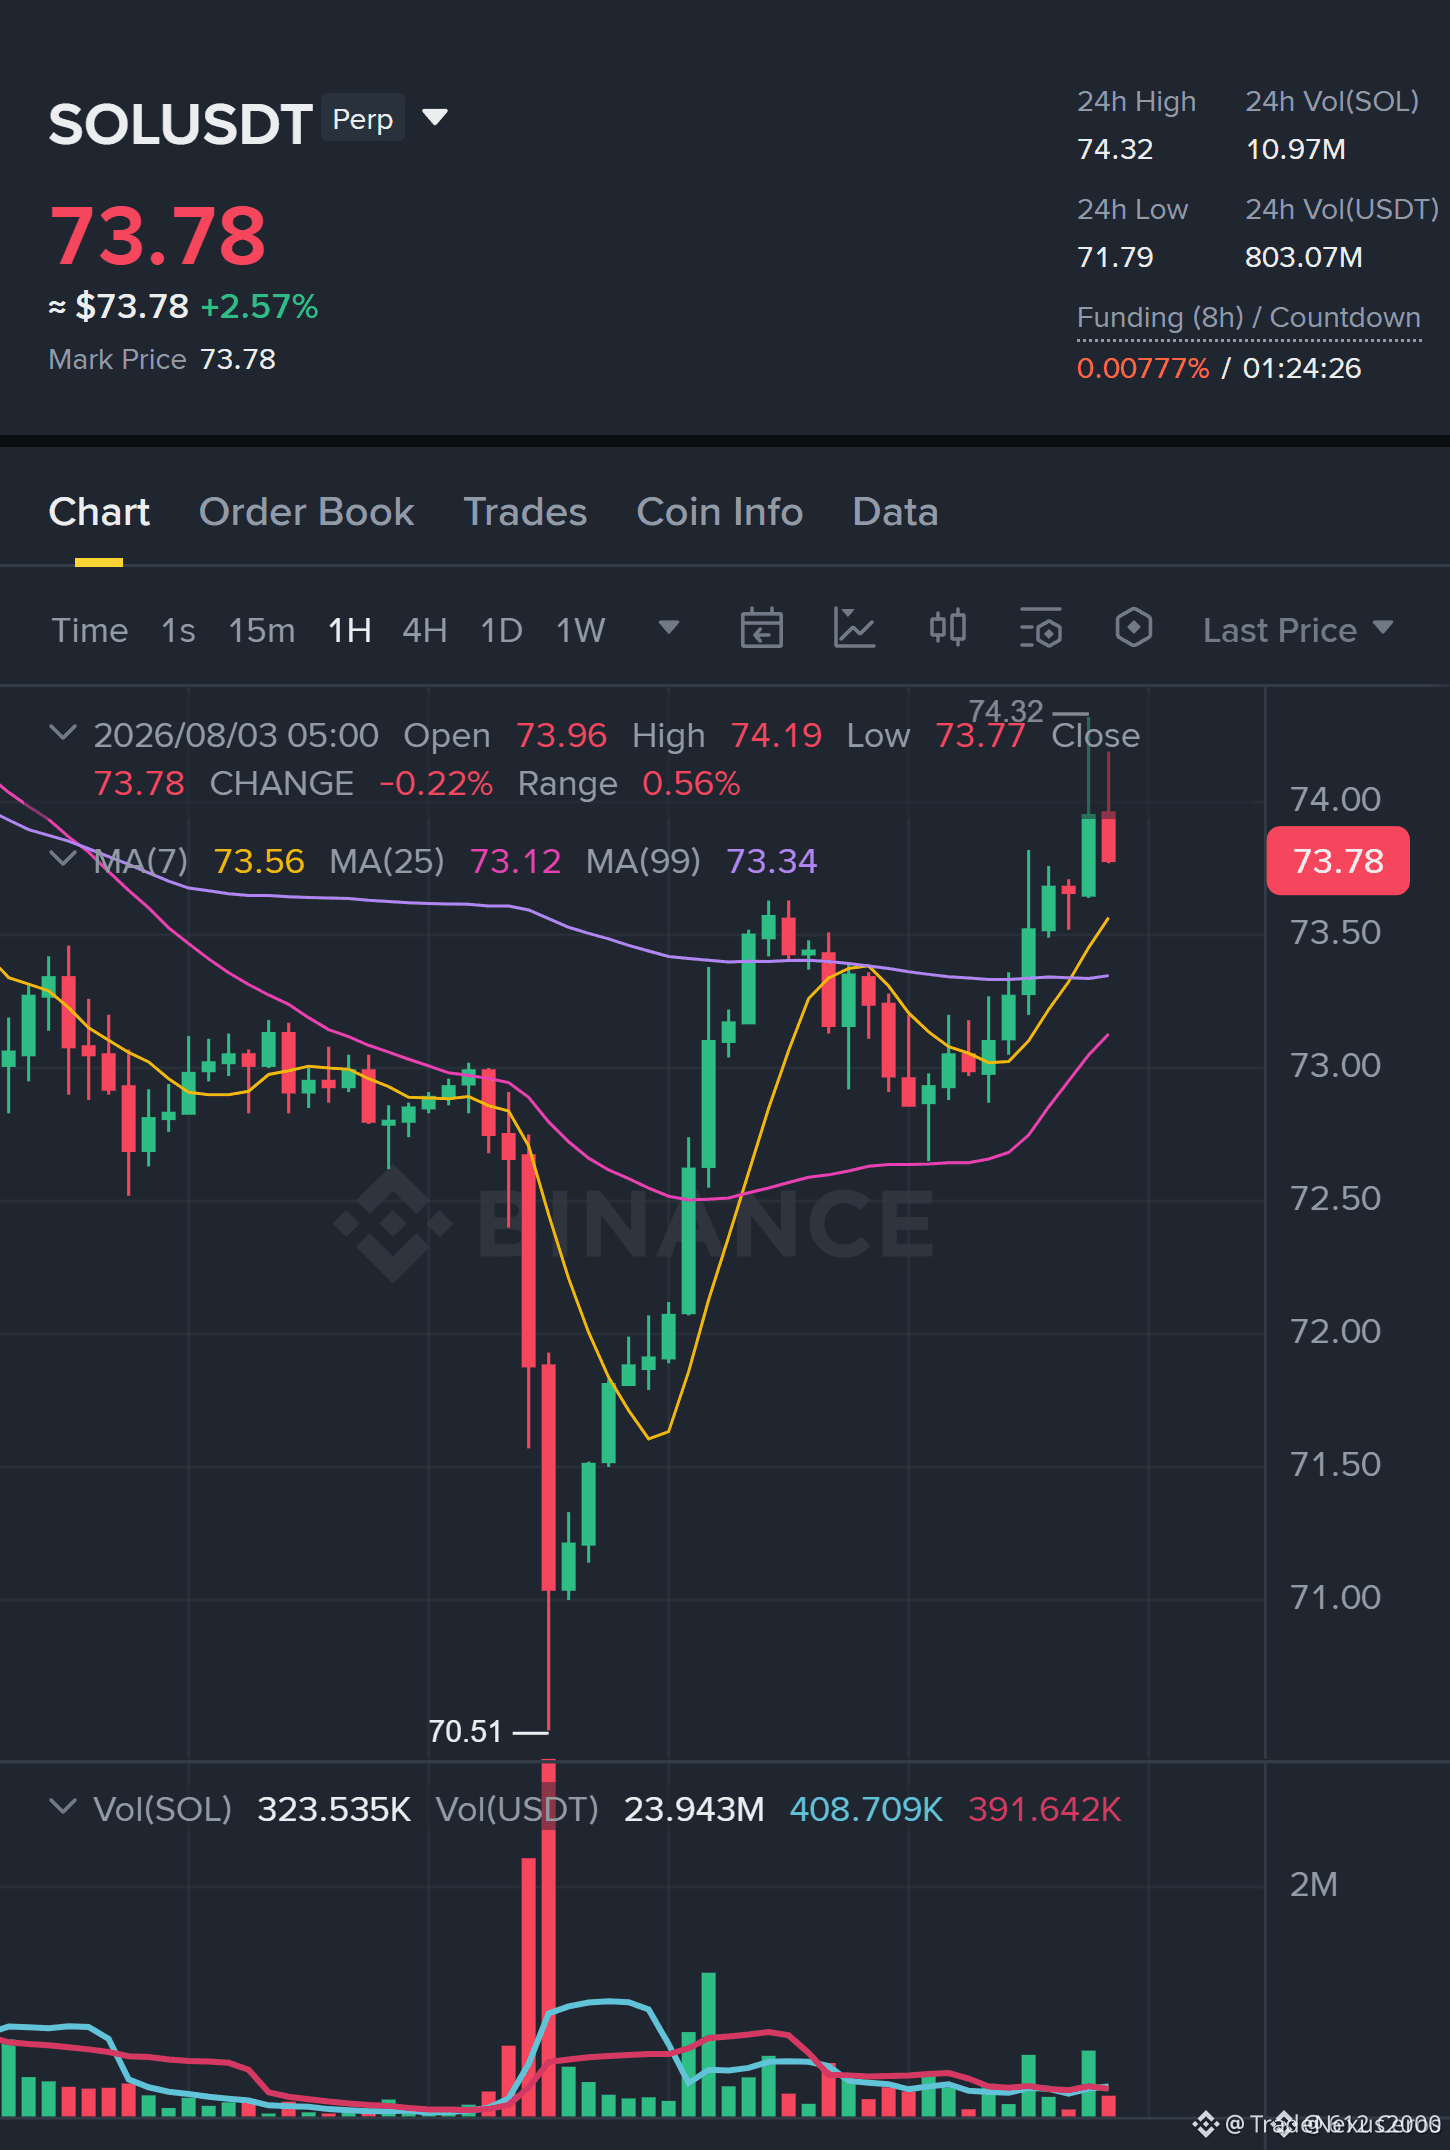
Task: Open the SOLUSDT Perp pair selector dropdown
Action: pos(434,118)
